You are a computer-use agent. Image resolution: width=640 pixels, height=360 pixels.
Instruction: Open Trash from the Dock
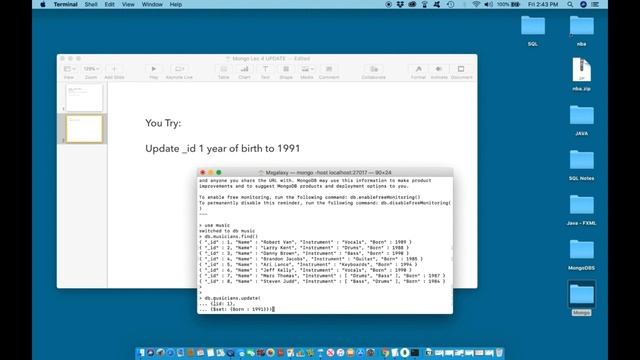pyautogui.click(x=499, y=353)
